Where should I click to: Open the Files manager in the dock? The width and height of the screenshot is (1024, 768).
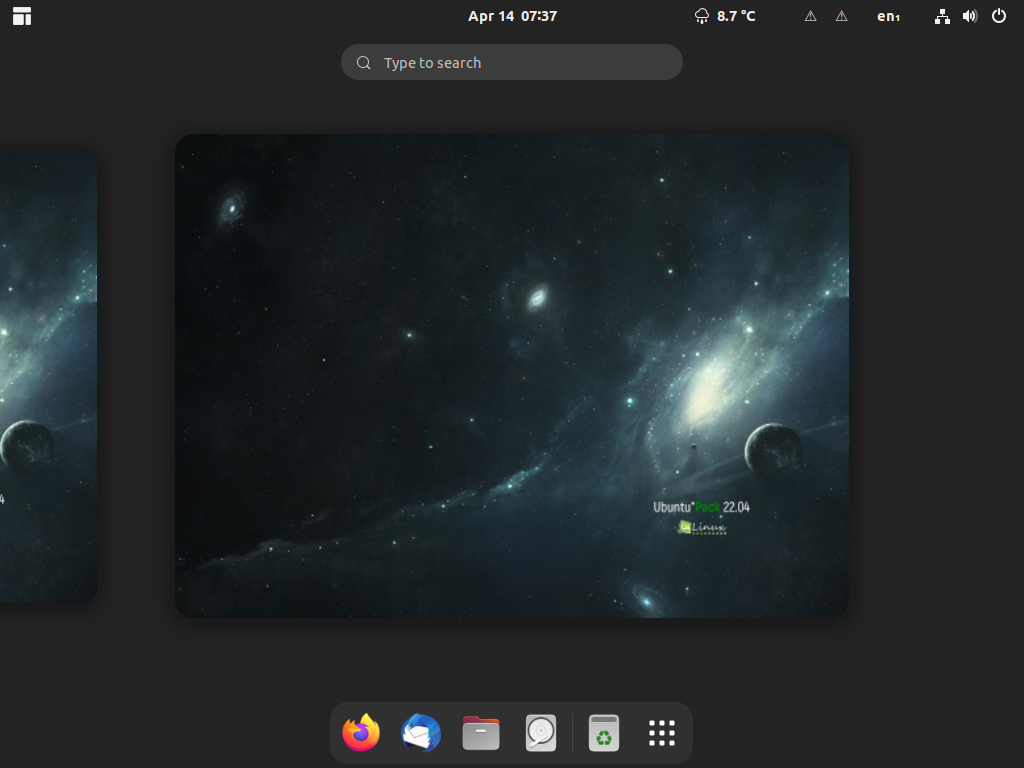[481, 733]
